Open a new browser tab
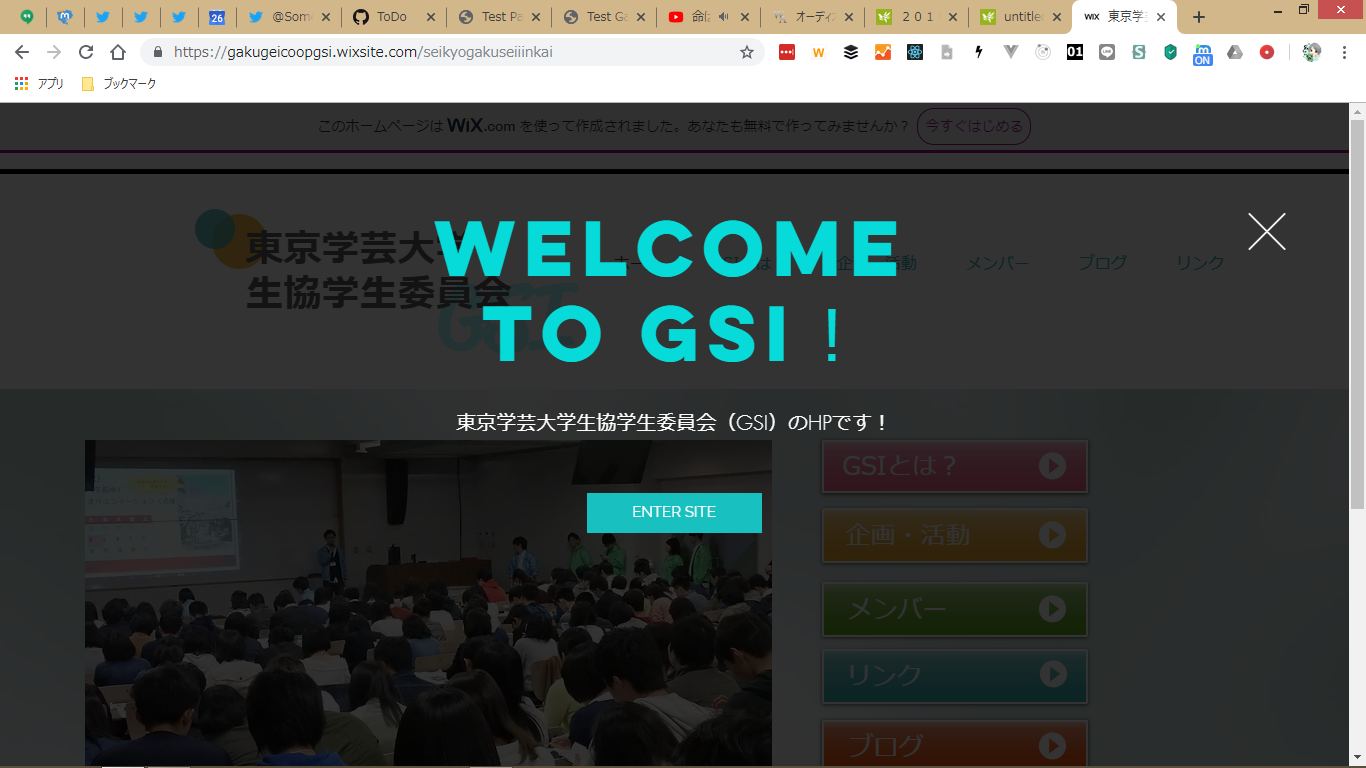This screenshot has width=1366, height=768. (x=1199, y=17)
